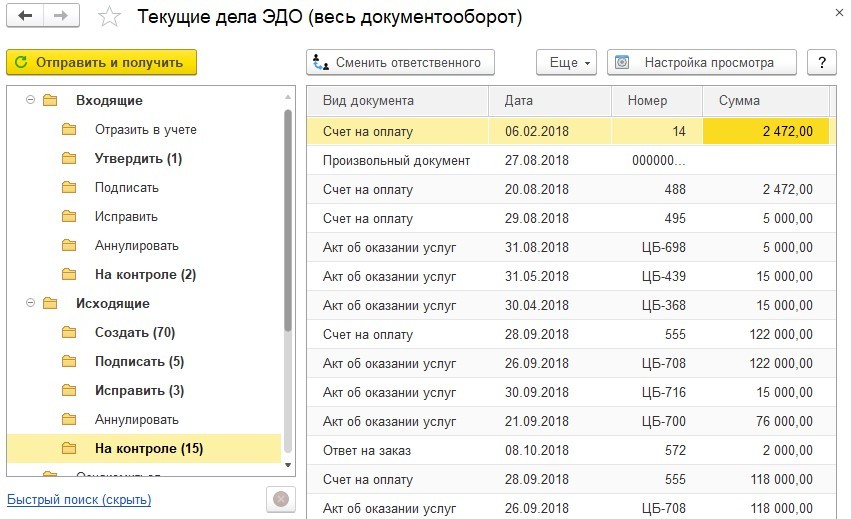Collapse the Входящие tree group
The width and height of the screenshot is (851, 519).
[x=30, y=101]
